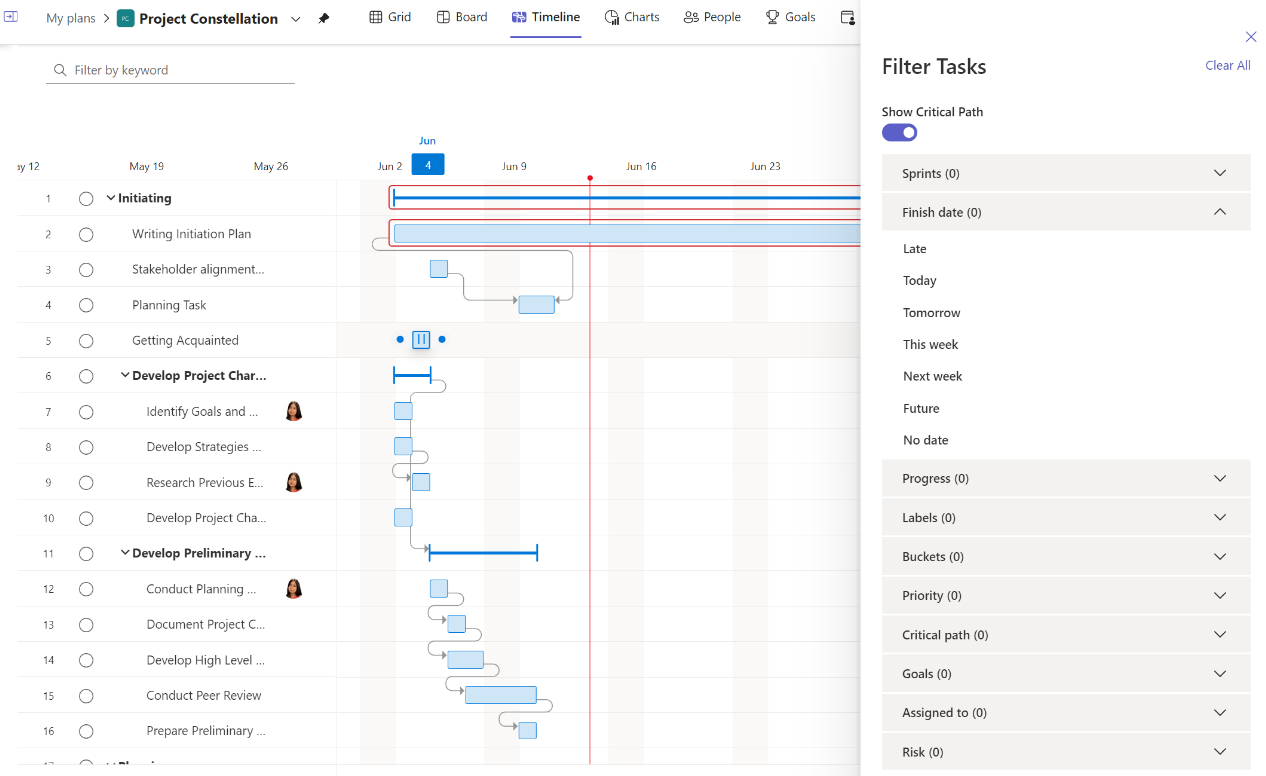Click the Charts icon
The height and width of the screenshot is (776, 1266).
click(x=609, y=17)
